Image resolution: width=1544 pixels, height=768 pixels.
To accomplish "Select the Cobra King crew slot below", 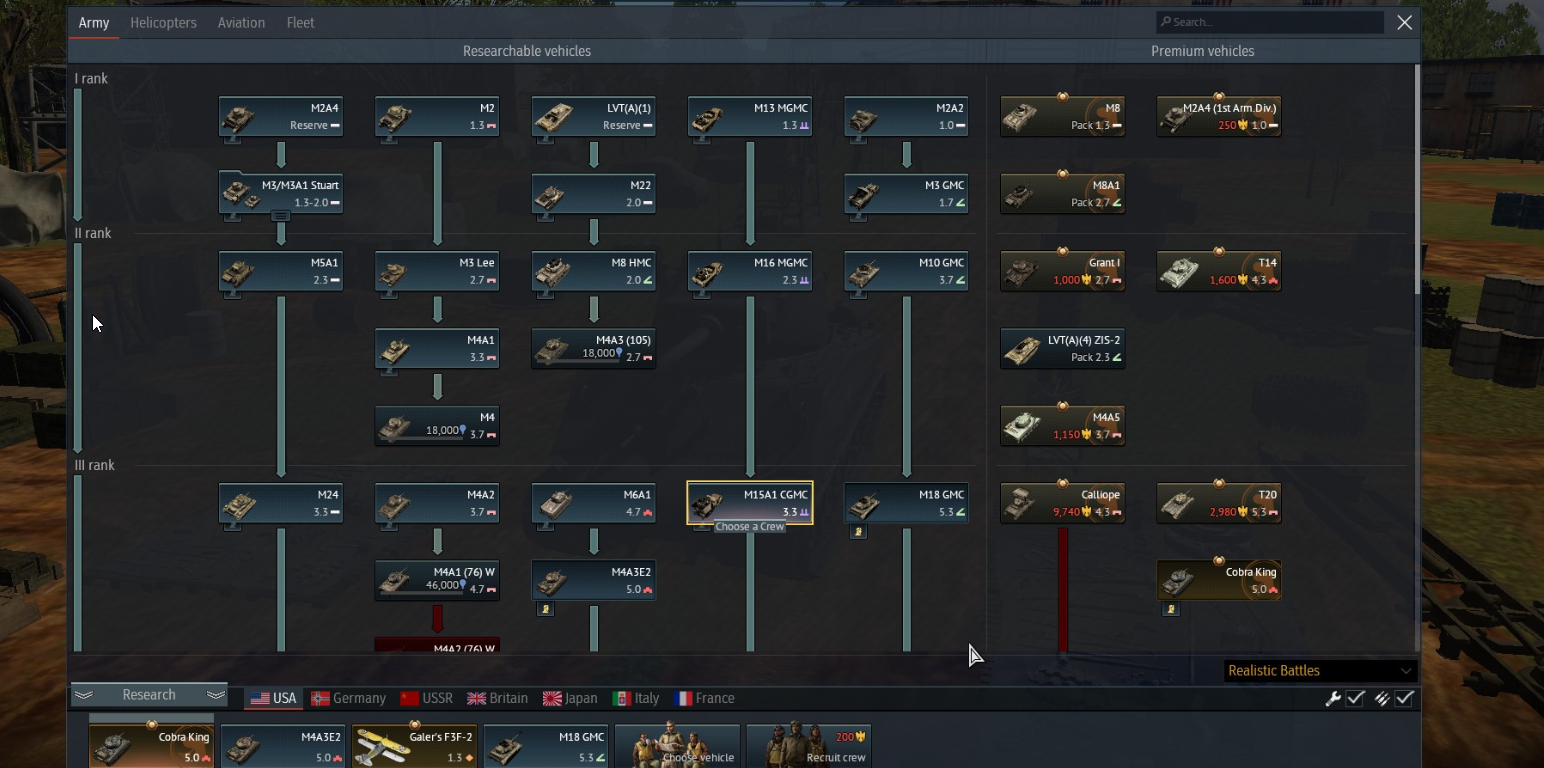I will click(x=151, y=746).
